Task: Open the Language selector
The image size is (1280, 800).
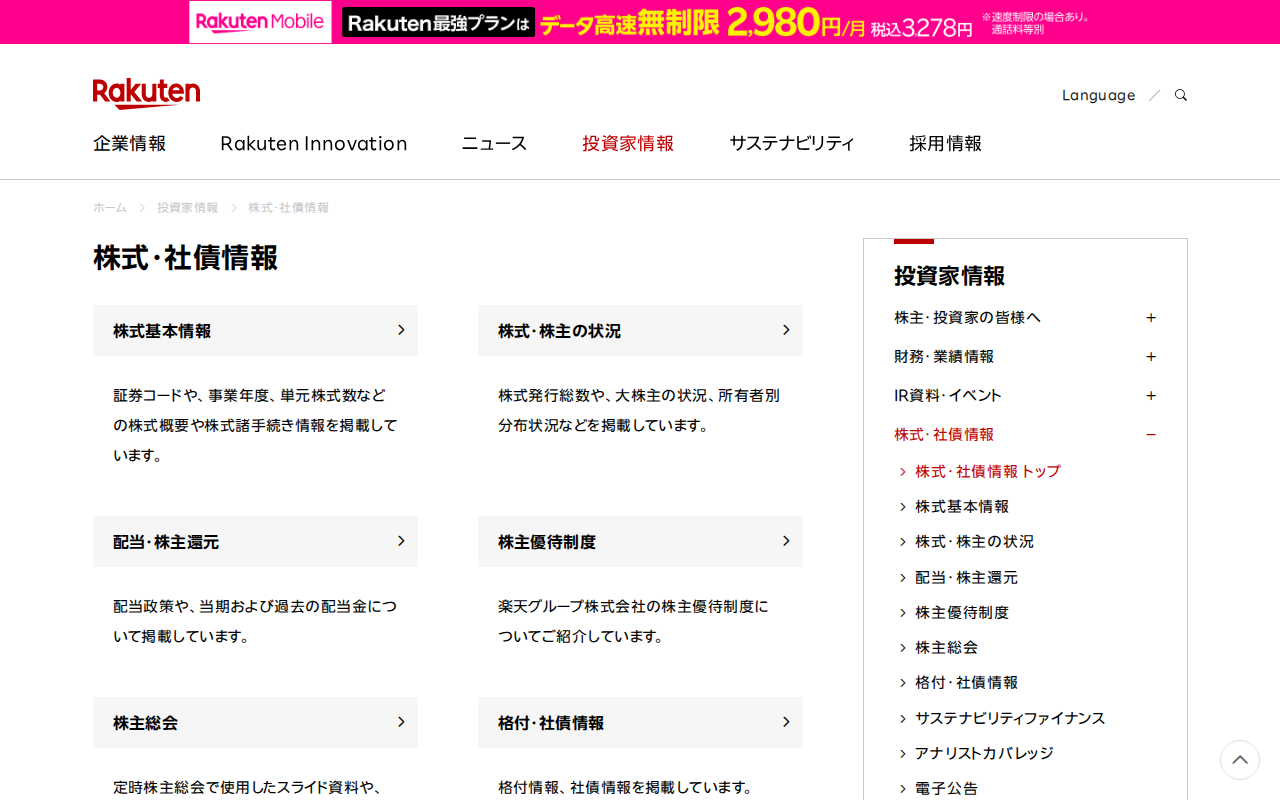Action: [x=1098, y=94]
